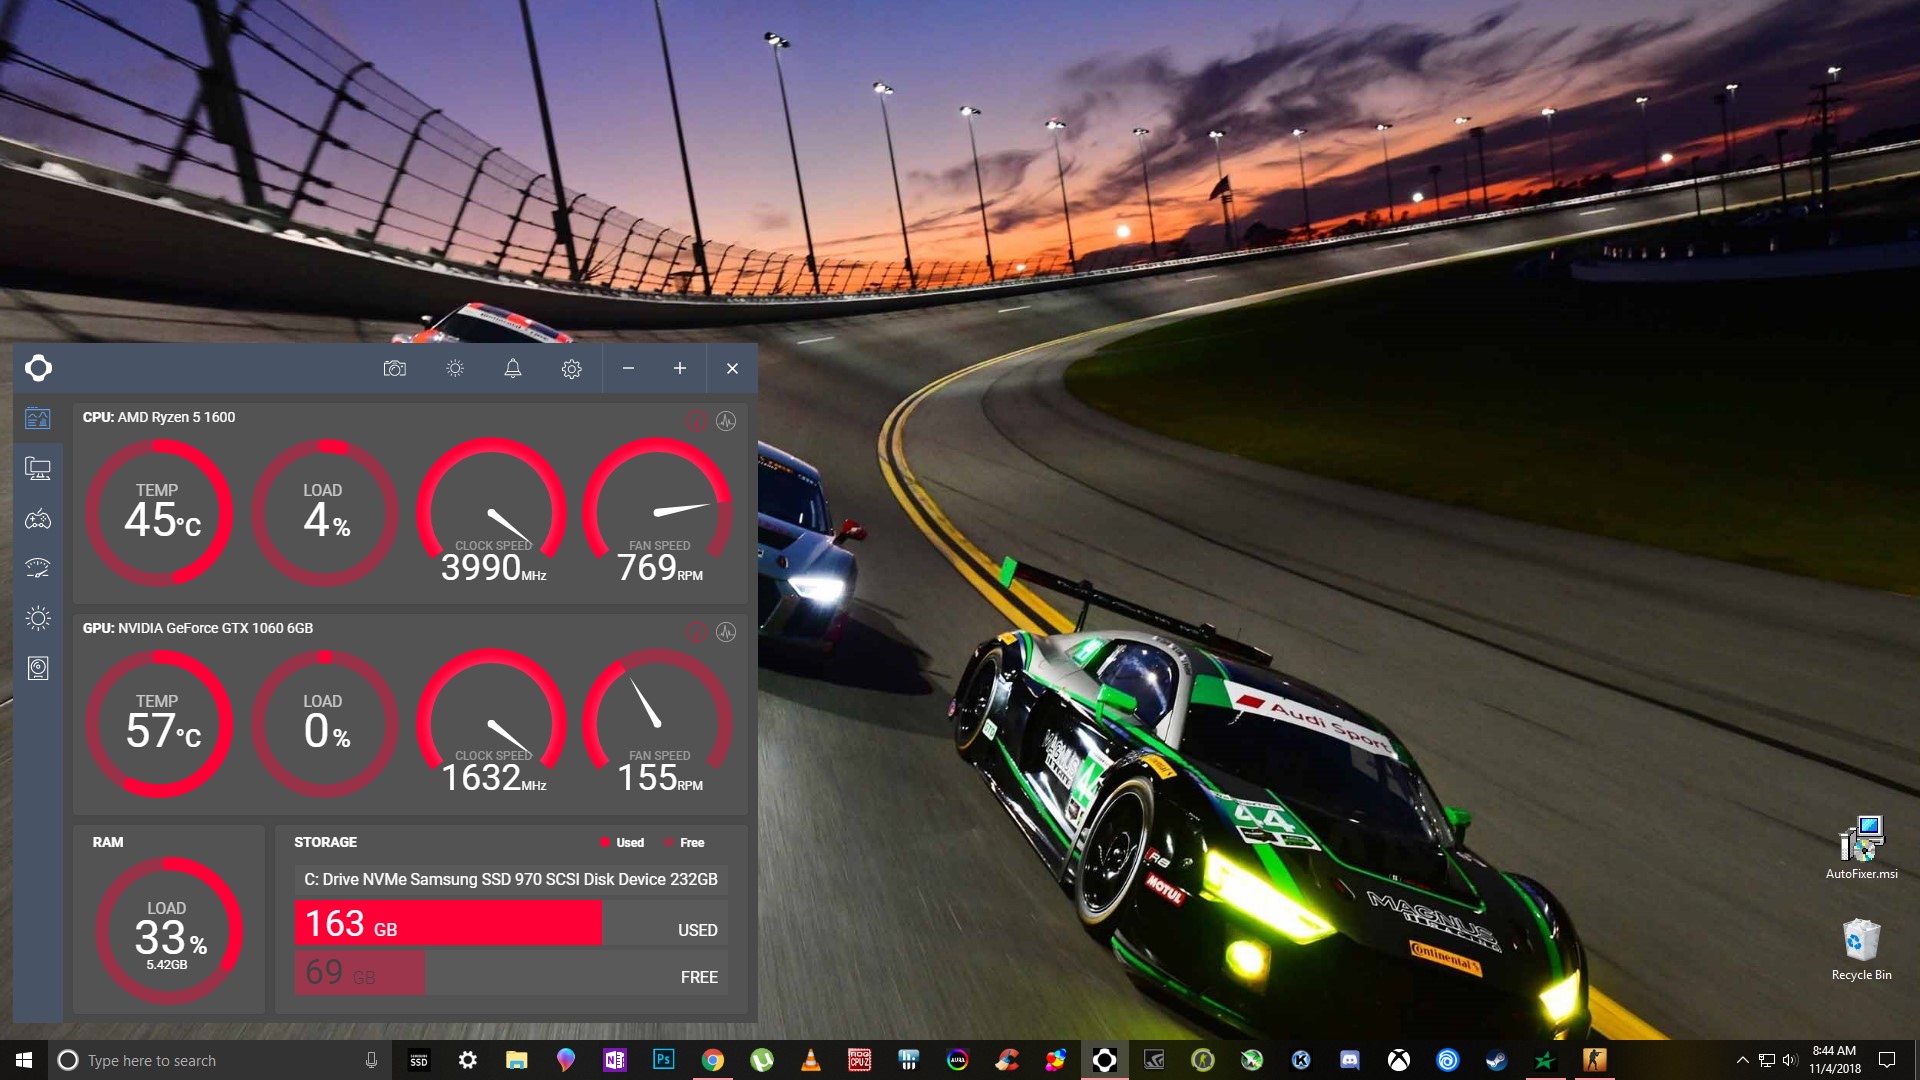Viewport: 1920px width, 1080px height.
Task: Open CCleaner from taskbar
Action: [x=1007, y=1060]
